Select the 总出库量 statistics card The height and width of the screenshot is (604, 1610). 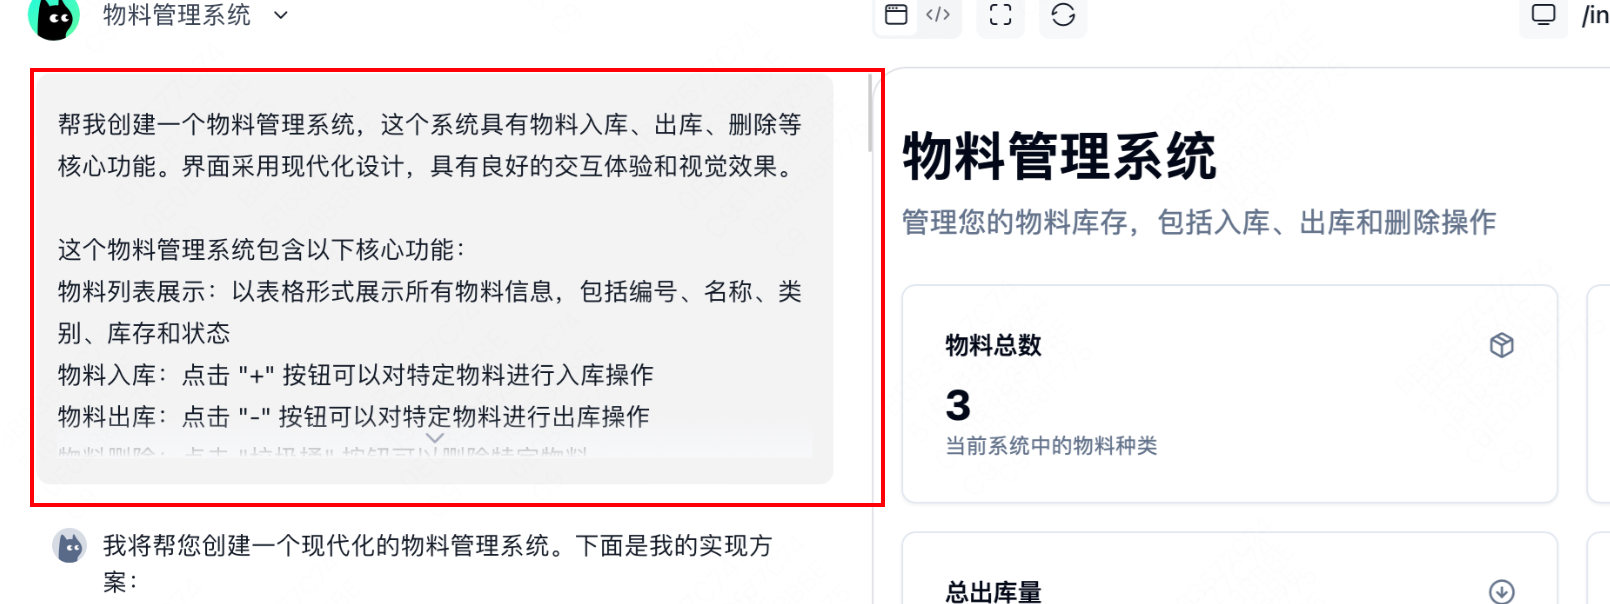pos(1229,568)
